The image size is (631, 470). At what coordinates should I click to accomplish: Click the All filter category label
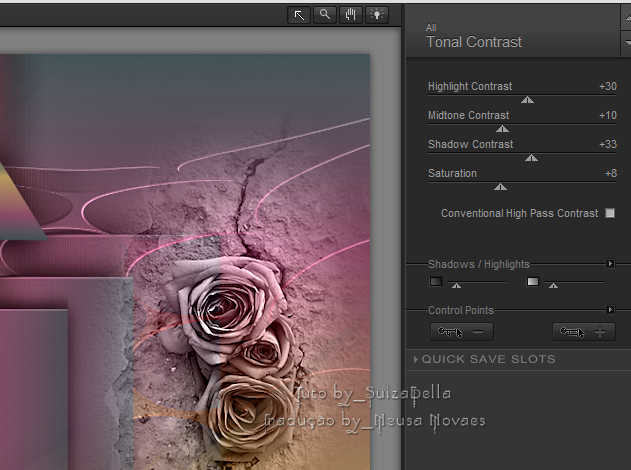[431, 28]
